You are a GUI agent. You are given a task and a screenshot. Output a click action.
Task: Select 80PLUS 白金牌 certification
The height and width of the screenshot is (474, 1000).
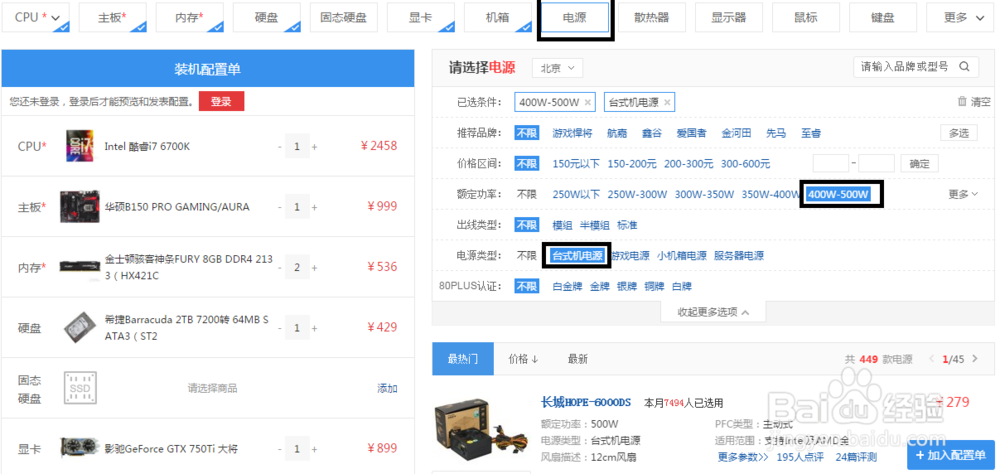567,286
